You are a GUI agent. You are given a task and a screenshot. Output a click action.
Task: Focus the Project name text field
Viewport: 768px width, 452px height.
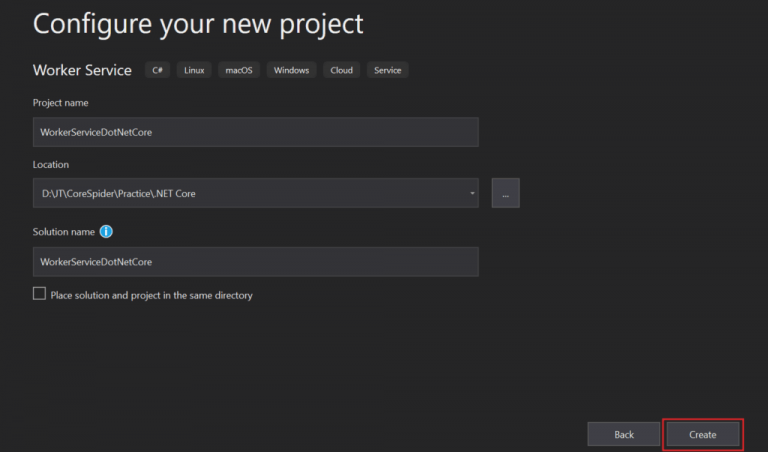(255, 132)
